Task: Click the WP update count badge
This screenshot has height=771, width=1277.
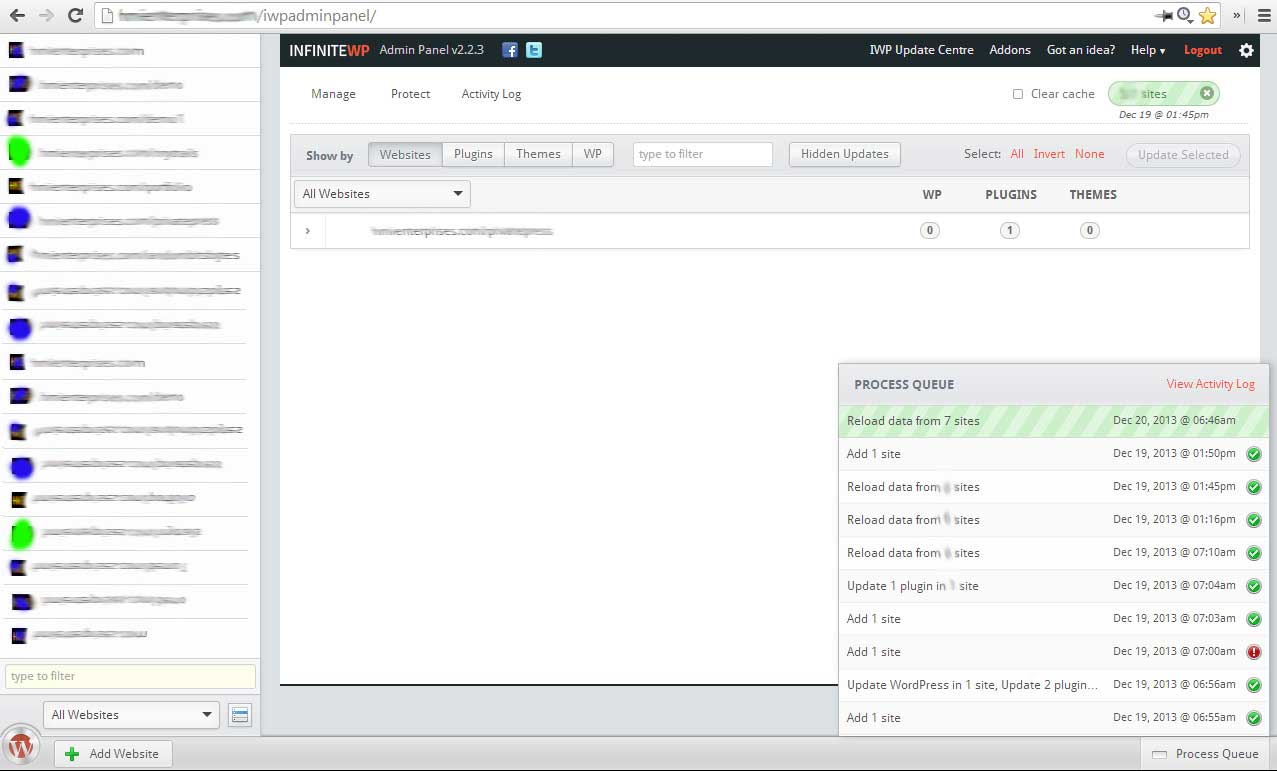Action: pos(930,231)
